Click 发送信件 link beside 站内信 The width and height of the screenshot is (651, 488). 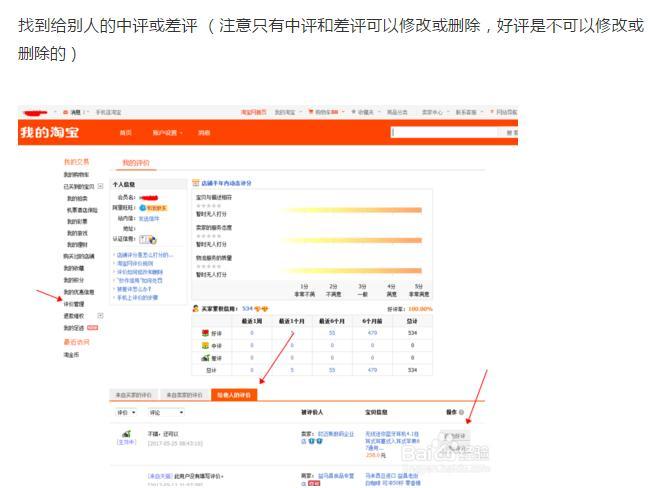[149, 218]
